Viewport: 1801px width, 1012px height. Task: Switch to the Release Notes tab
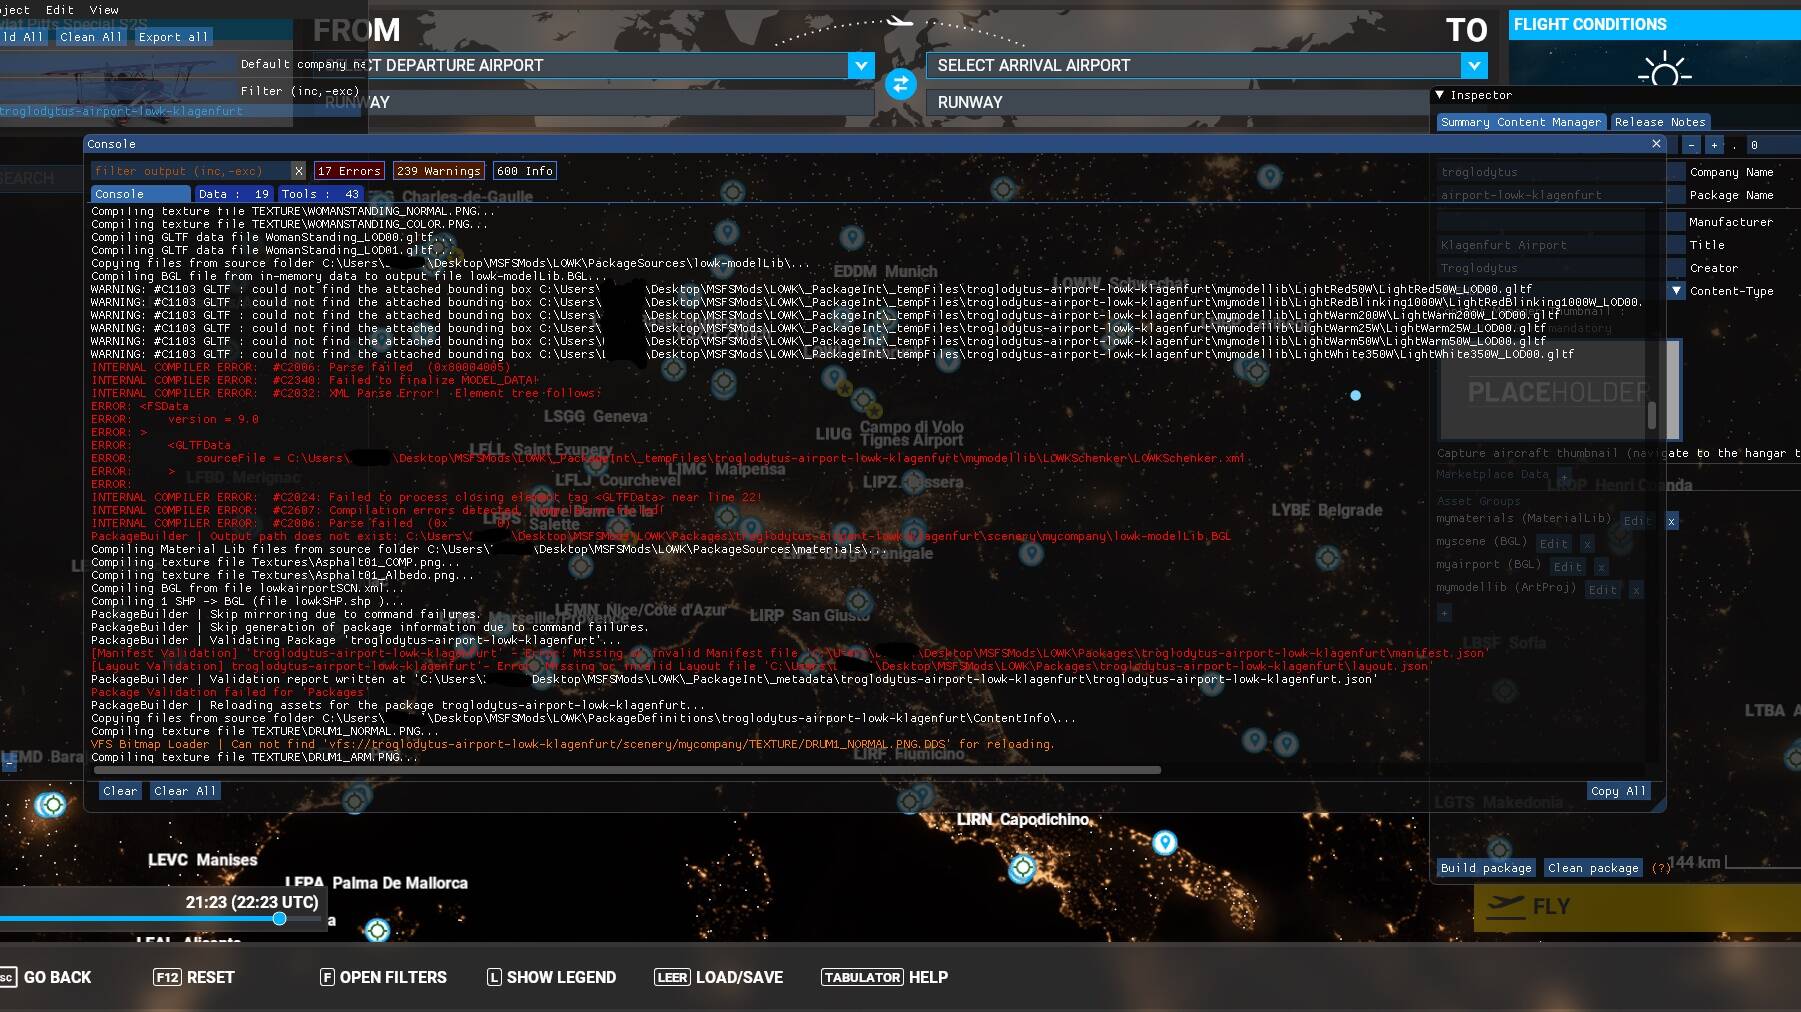(1660, 121)
